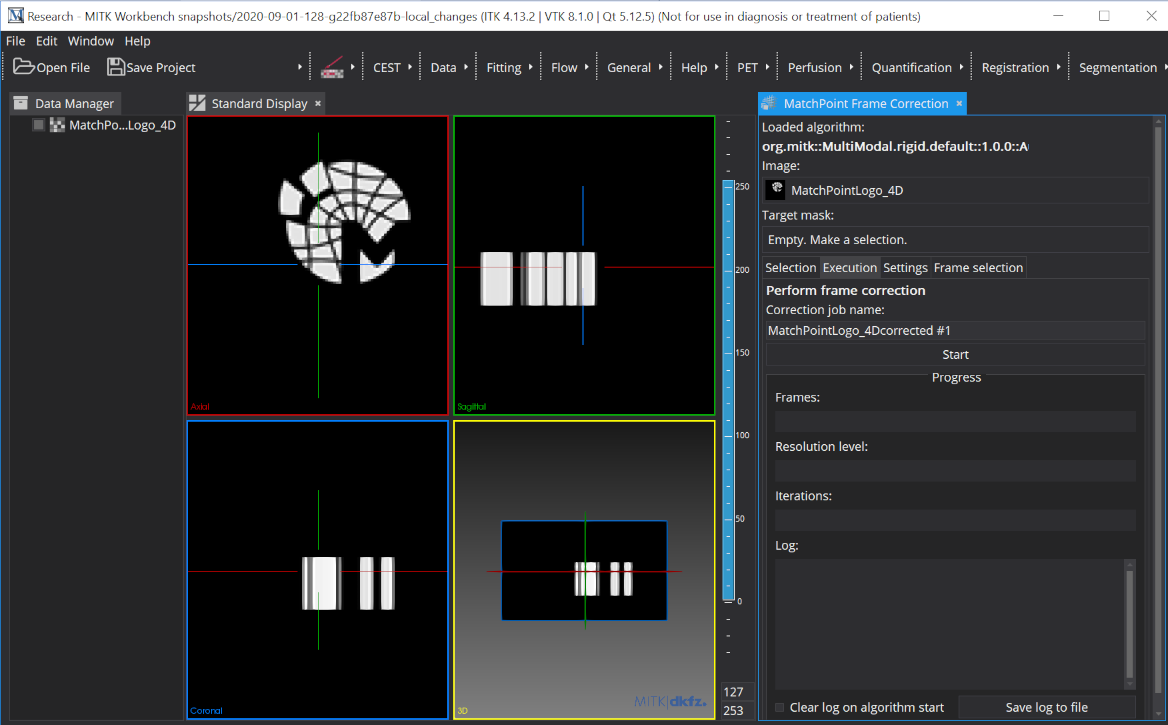This screenshot has height=725, width=1168.
Task: Click inside the Log text area
Action: pos(950,624)
